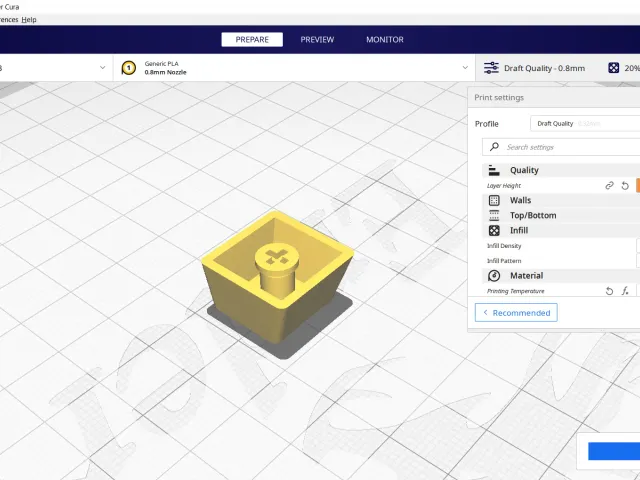
Task: Expand the Top/Bottom settings category
Action: [x=561, y=215]
